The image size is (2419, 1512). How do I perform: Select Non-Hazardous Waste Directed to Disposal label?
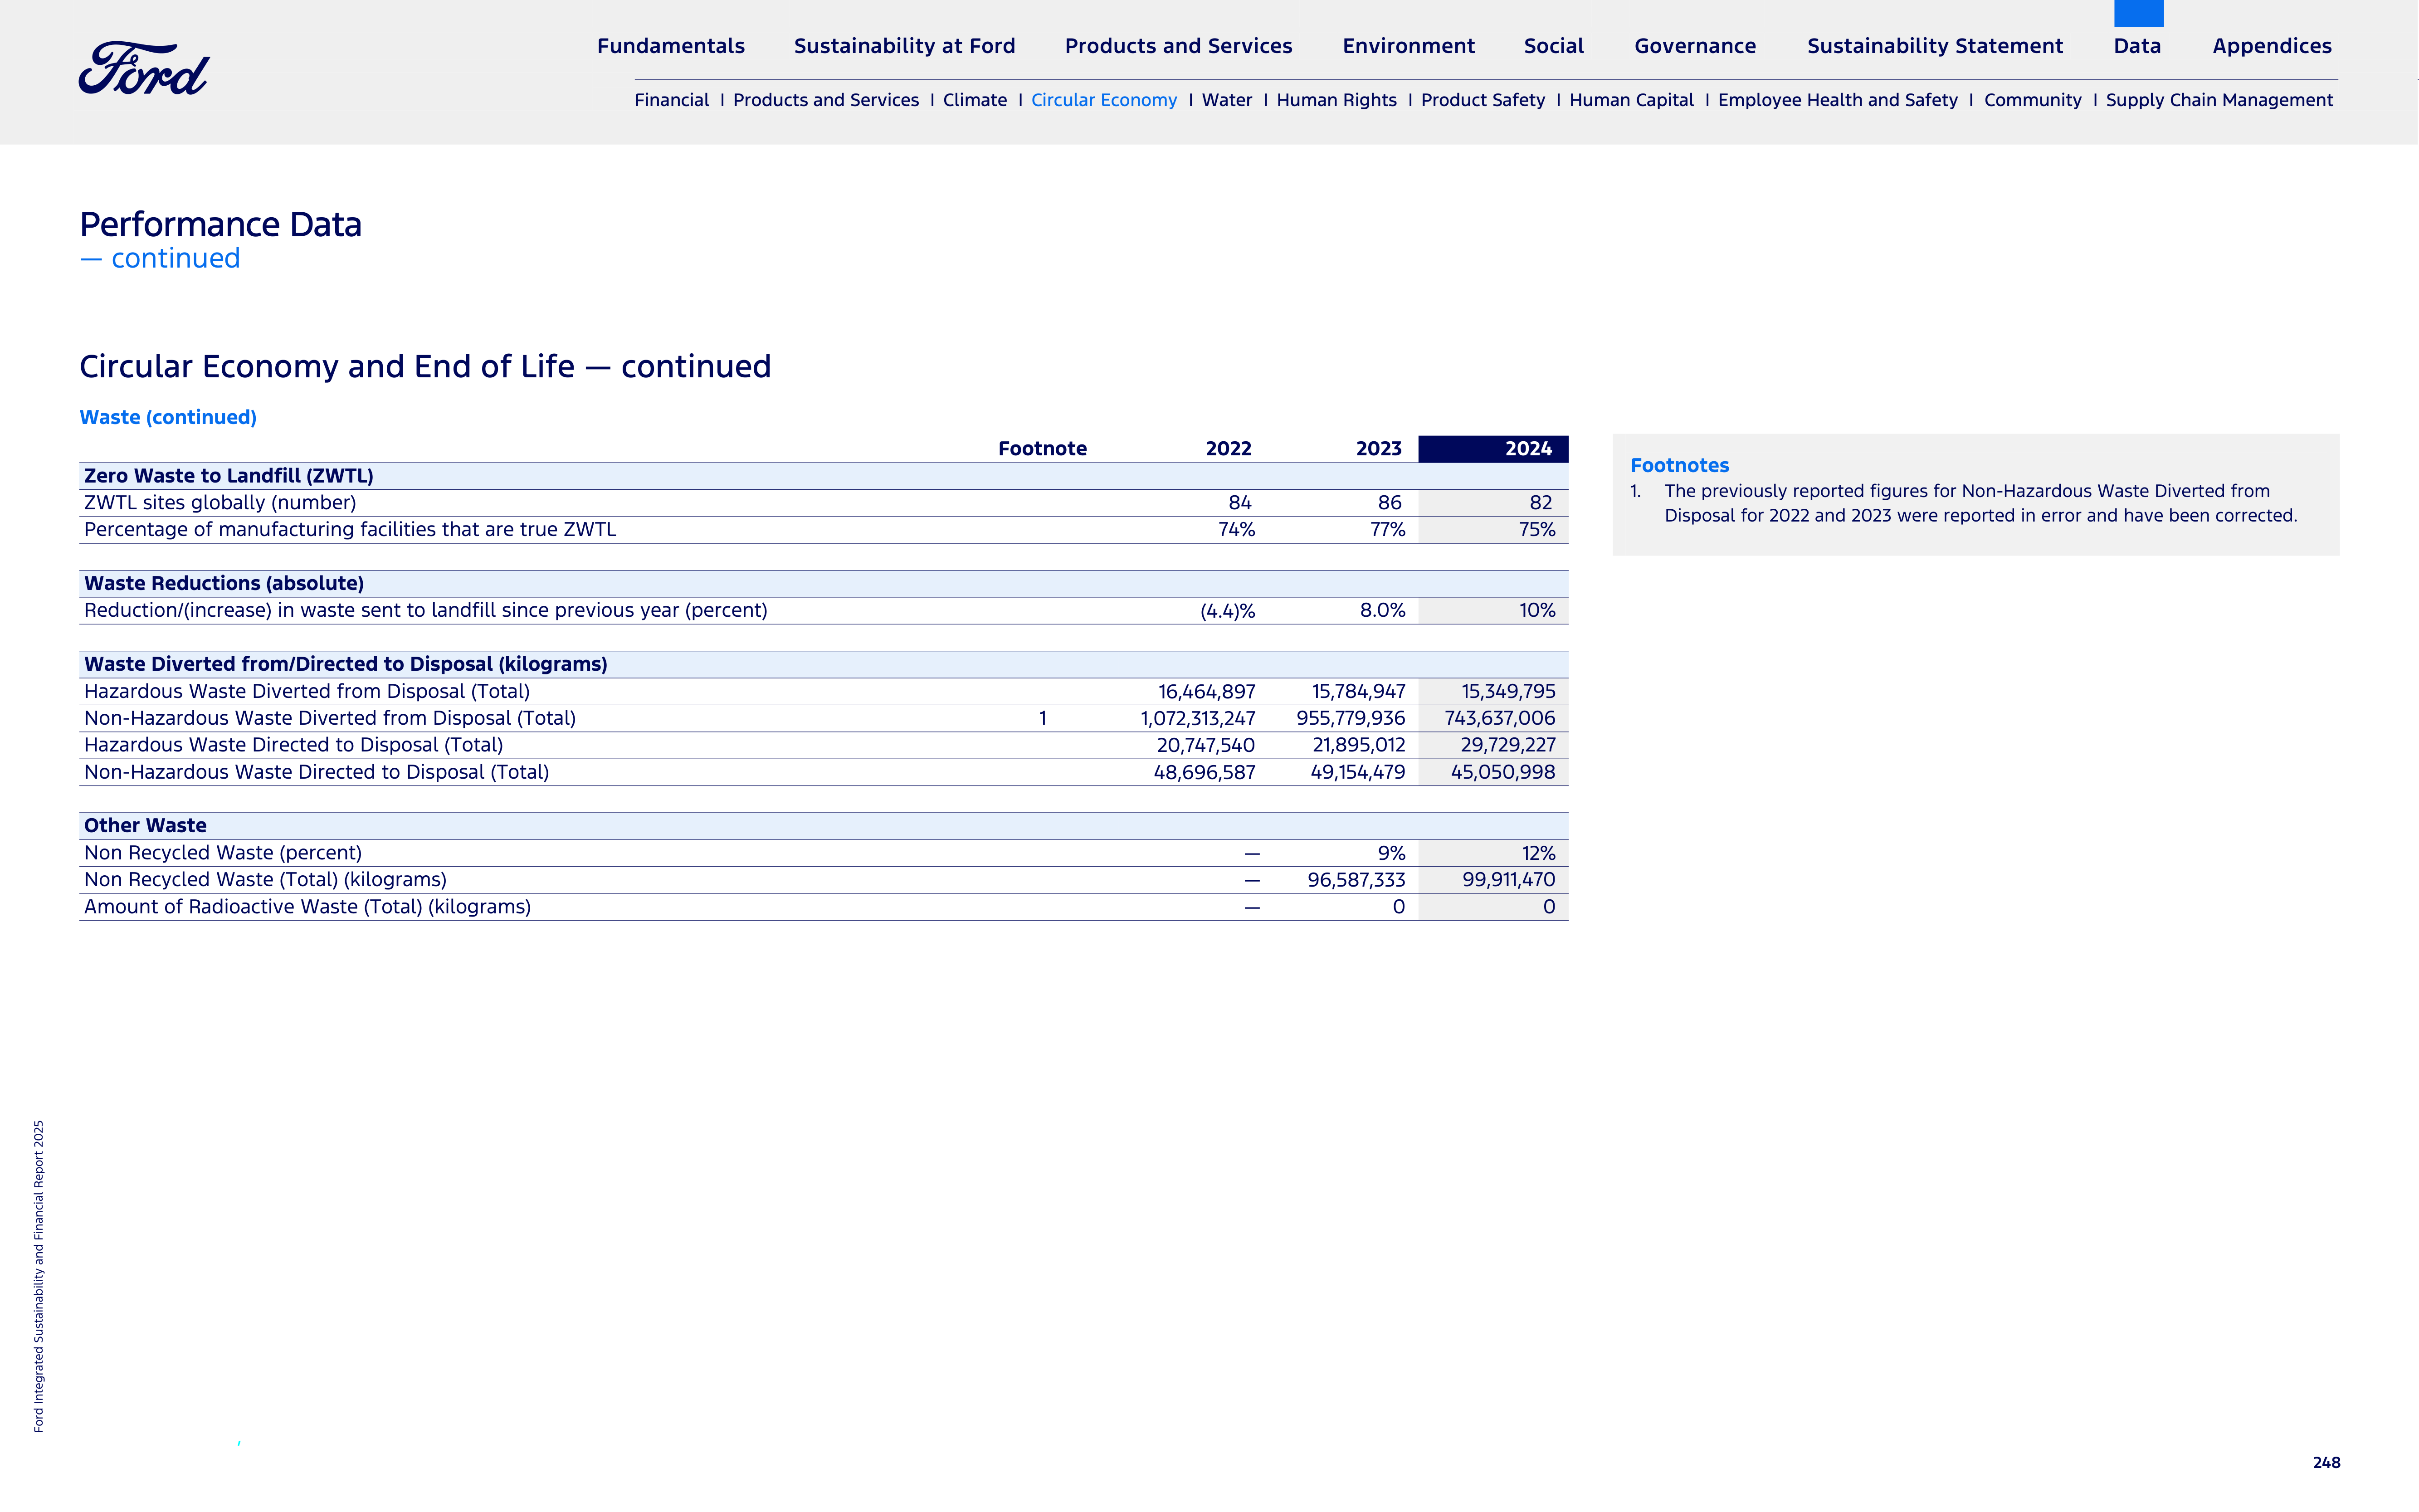click(x=317, y=772)
